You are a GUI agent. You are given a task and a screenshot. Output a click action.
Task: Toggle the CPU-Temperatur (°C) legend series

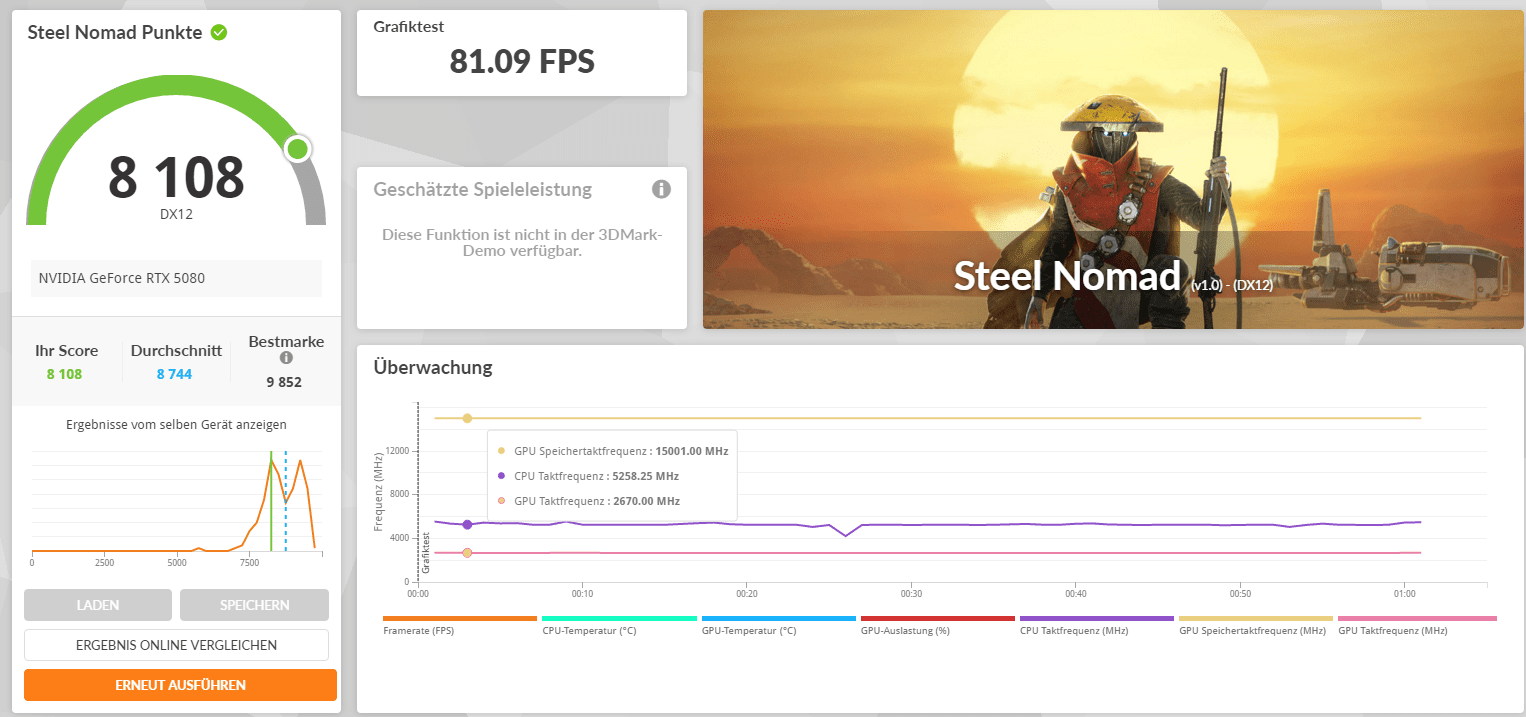click(618, 627)
